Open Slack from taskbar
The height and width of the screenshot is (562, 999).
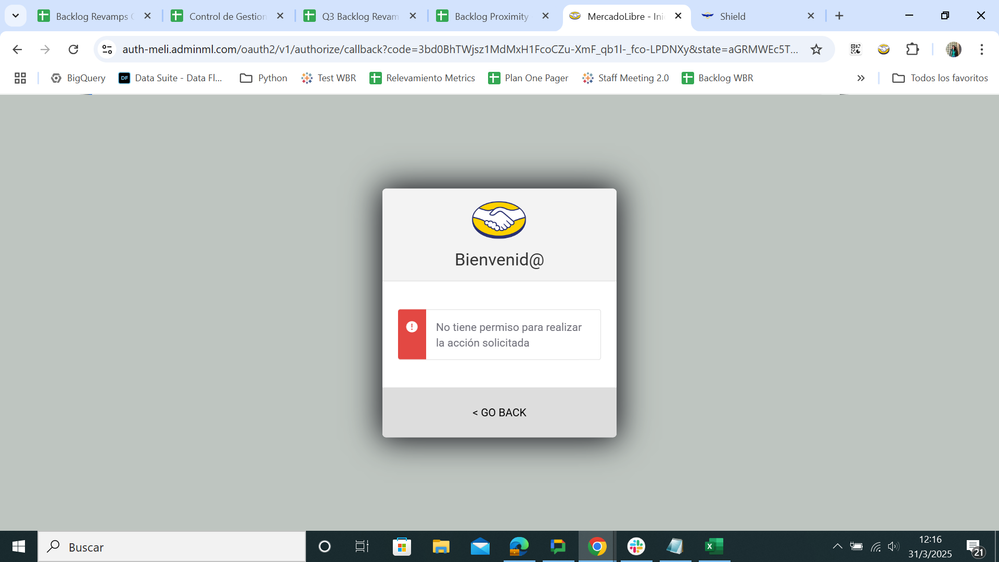636,547
